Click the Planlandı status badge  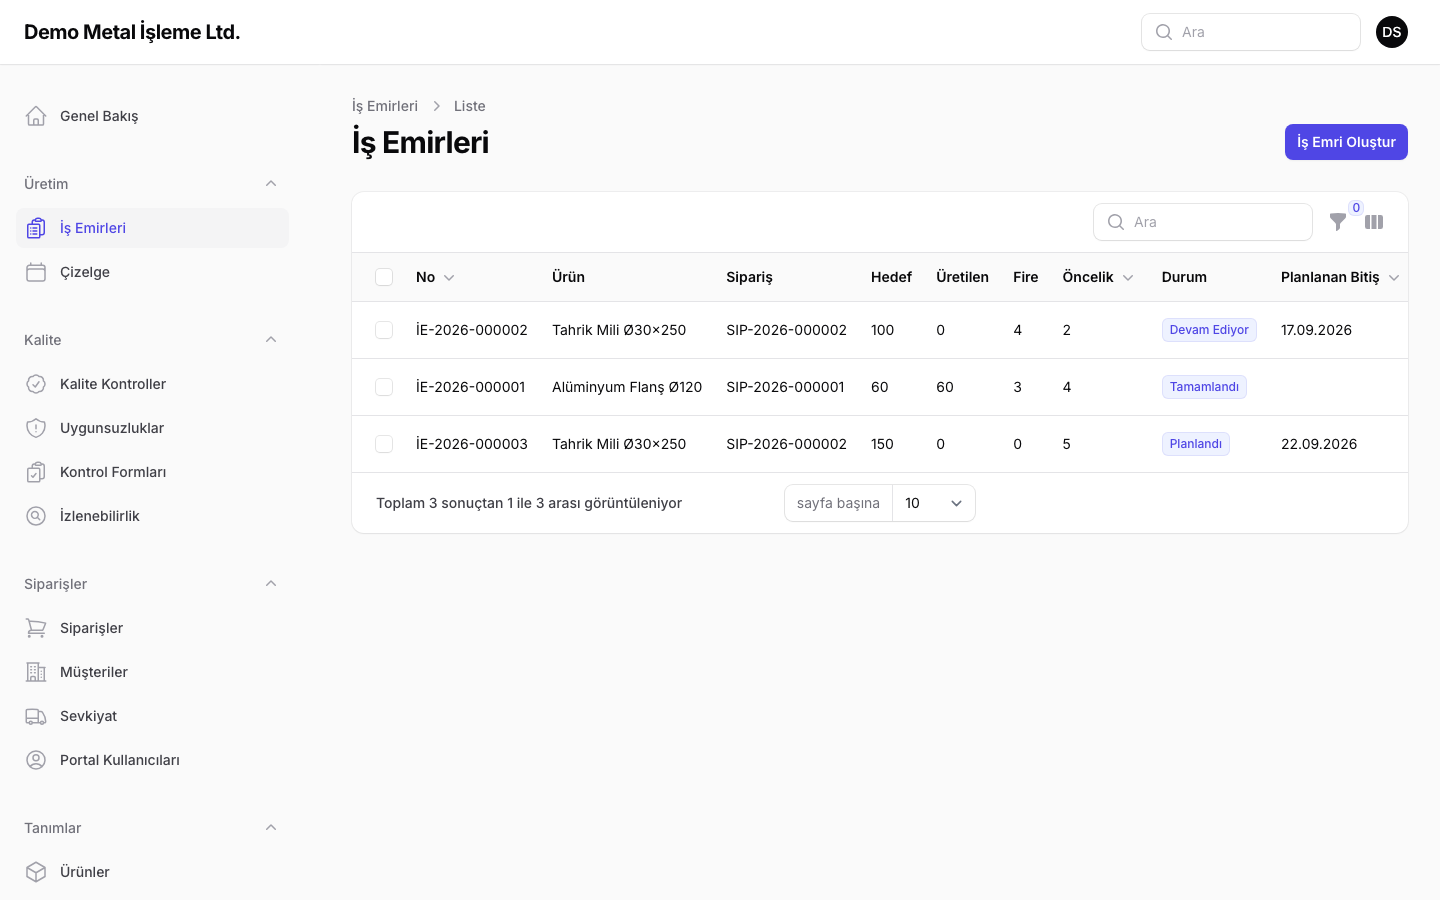[x=1196, y=444]
